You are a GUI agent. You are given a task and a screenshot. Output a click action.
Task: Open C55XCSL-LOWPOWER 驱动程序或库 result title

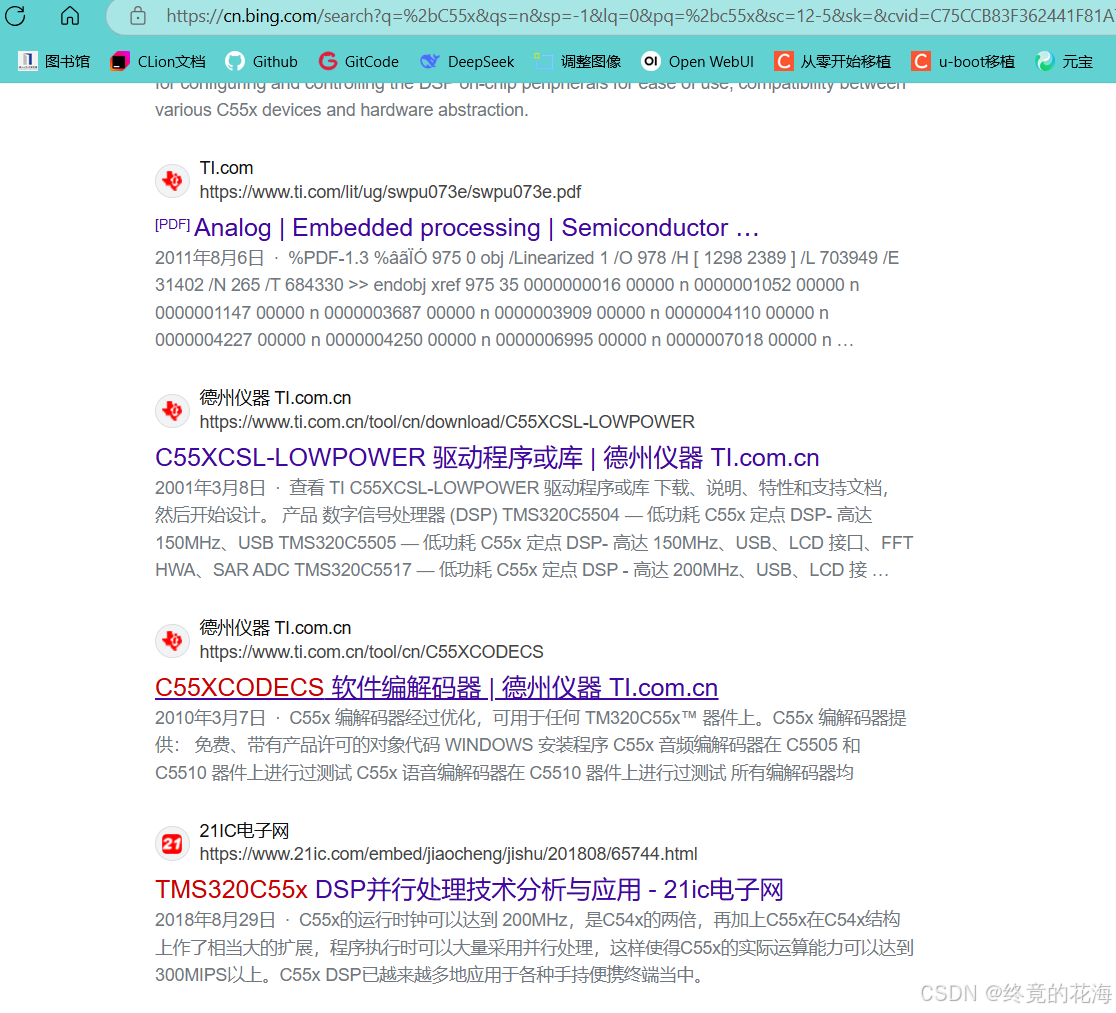tap(487, 458)
